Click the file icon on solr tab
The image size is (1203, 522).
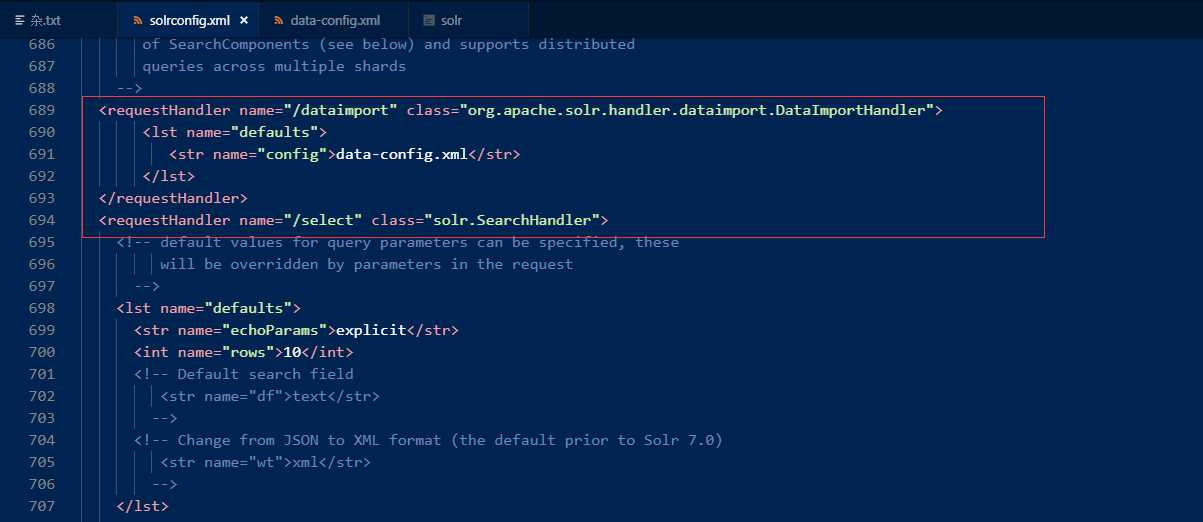tap(429, 20)
